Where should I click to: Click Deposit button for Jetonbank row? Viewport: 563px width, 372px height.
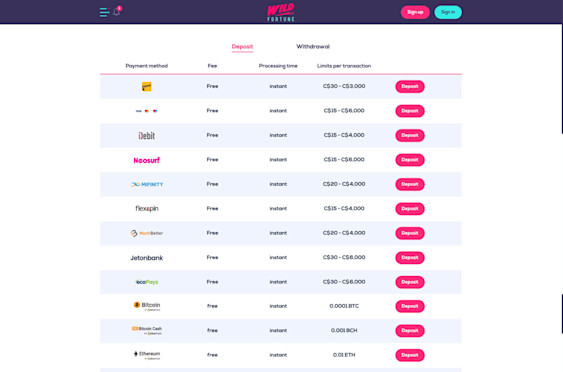coord(410,257)
